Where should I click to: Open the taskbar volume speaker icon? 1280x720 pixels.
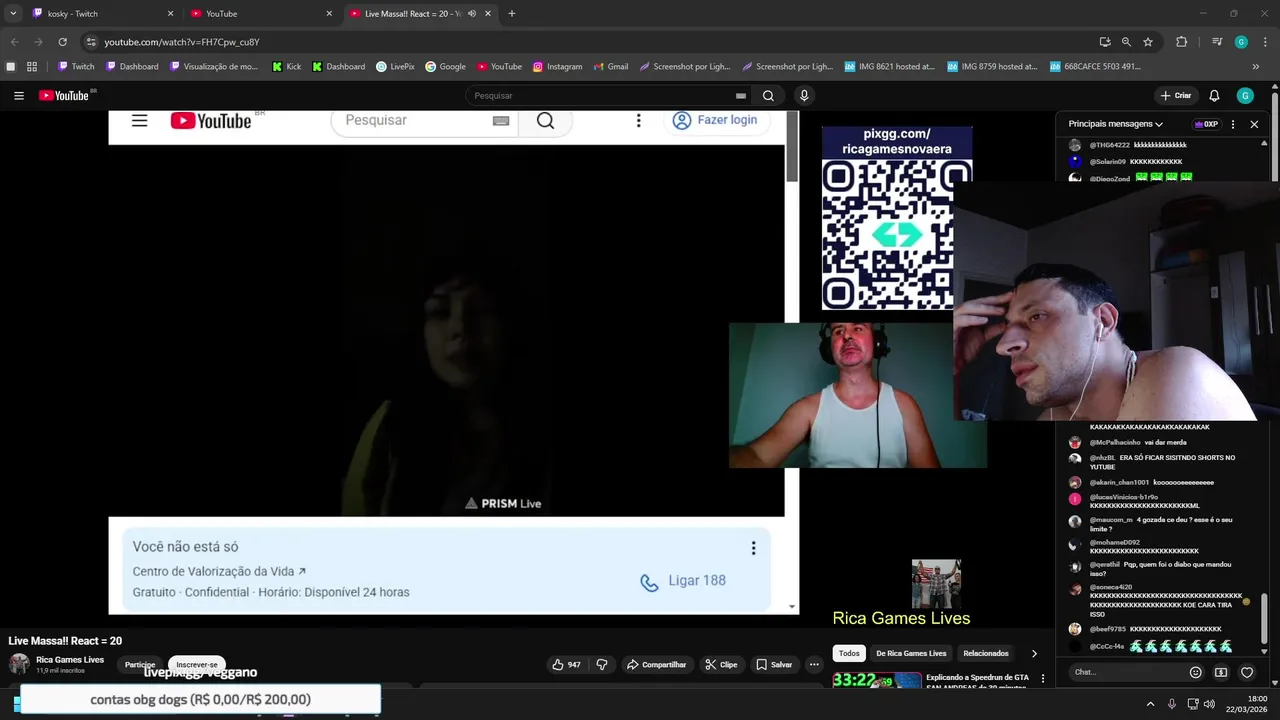point(1209,704)
